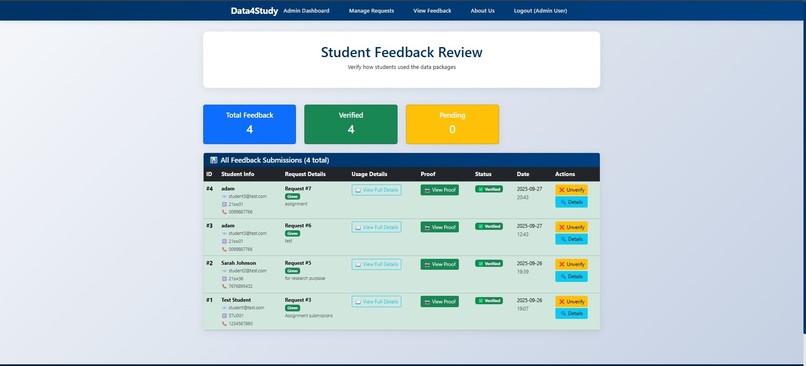Select the Proof column header
Viewport: 806px width, 366px height.
pyautogui.click(x=428, y=174)
